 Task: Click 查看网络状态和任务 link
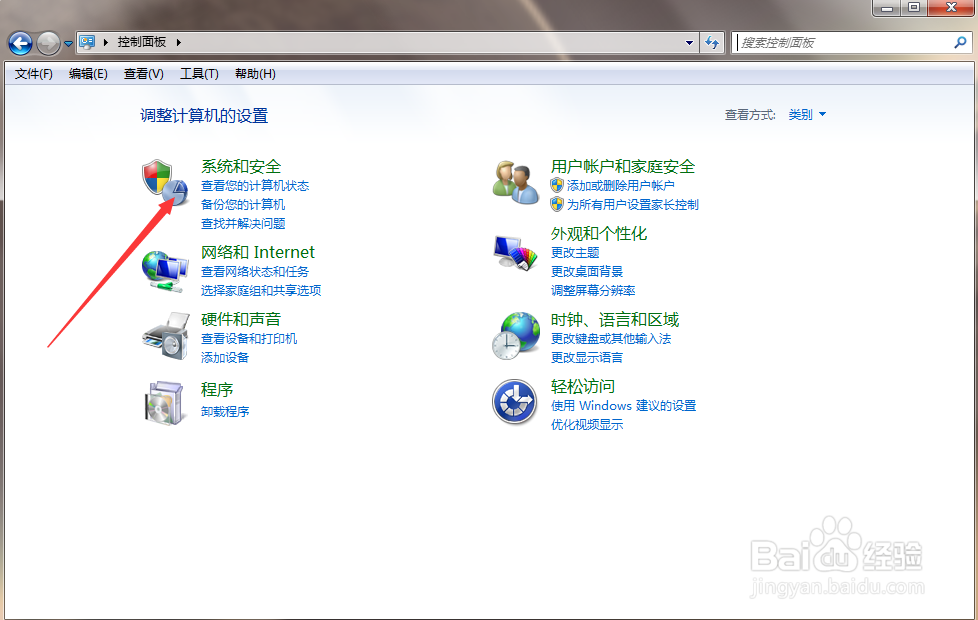(x=254, y=271)
